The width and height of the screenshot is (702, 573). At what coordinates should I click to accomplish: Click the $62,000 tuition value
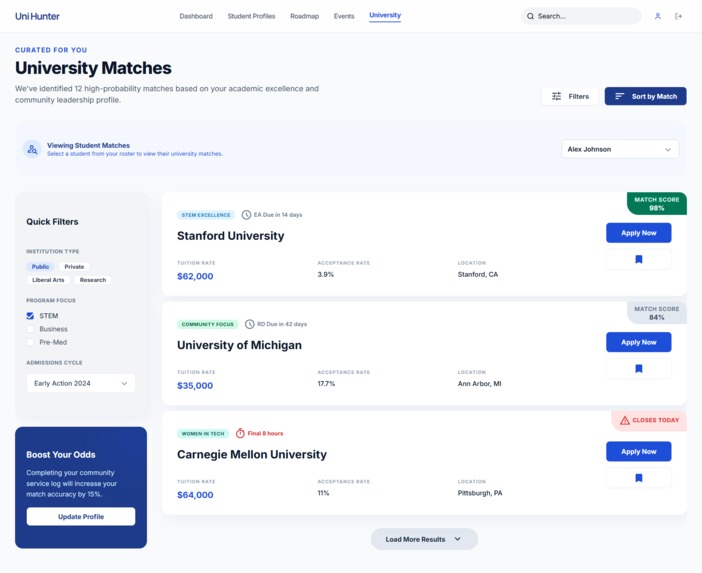point(195,276)
